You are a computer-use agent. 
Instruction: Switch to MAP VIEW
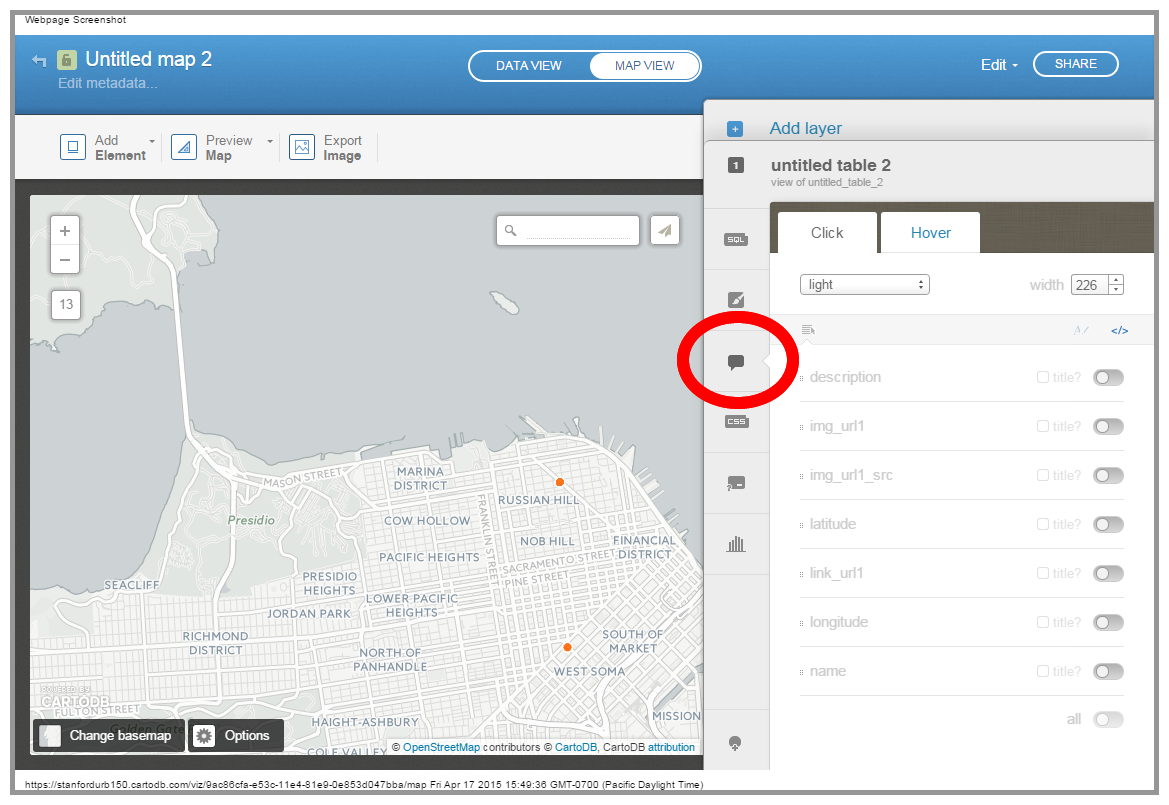click(x=644, y=66)
